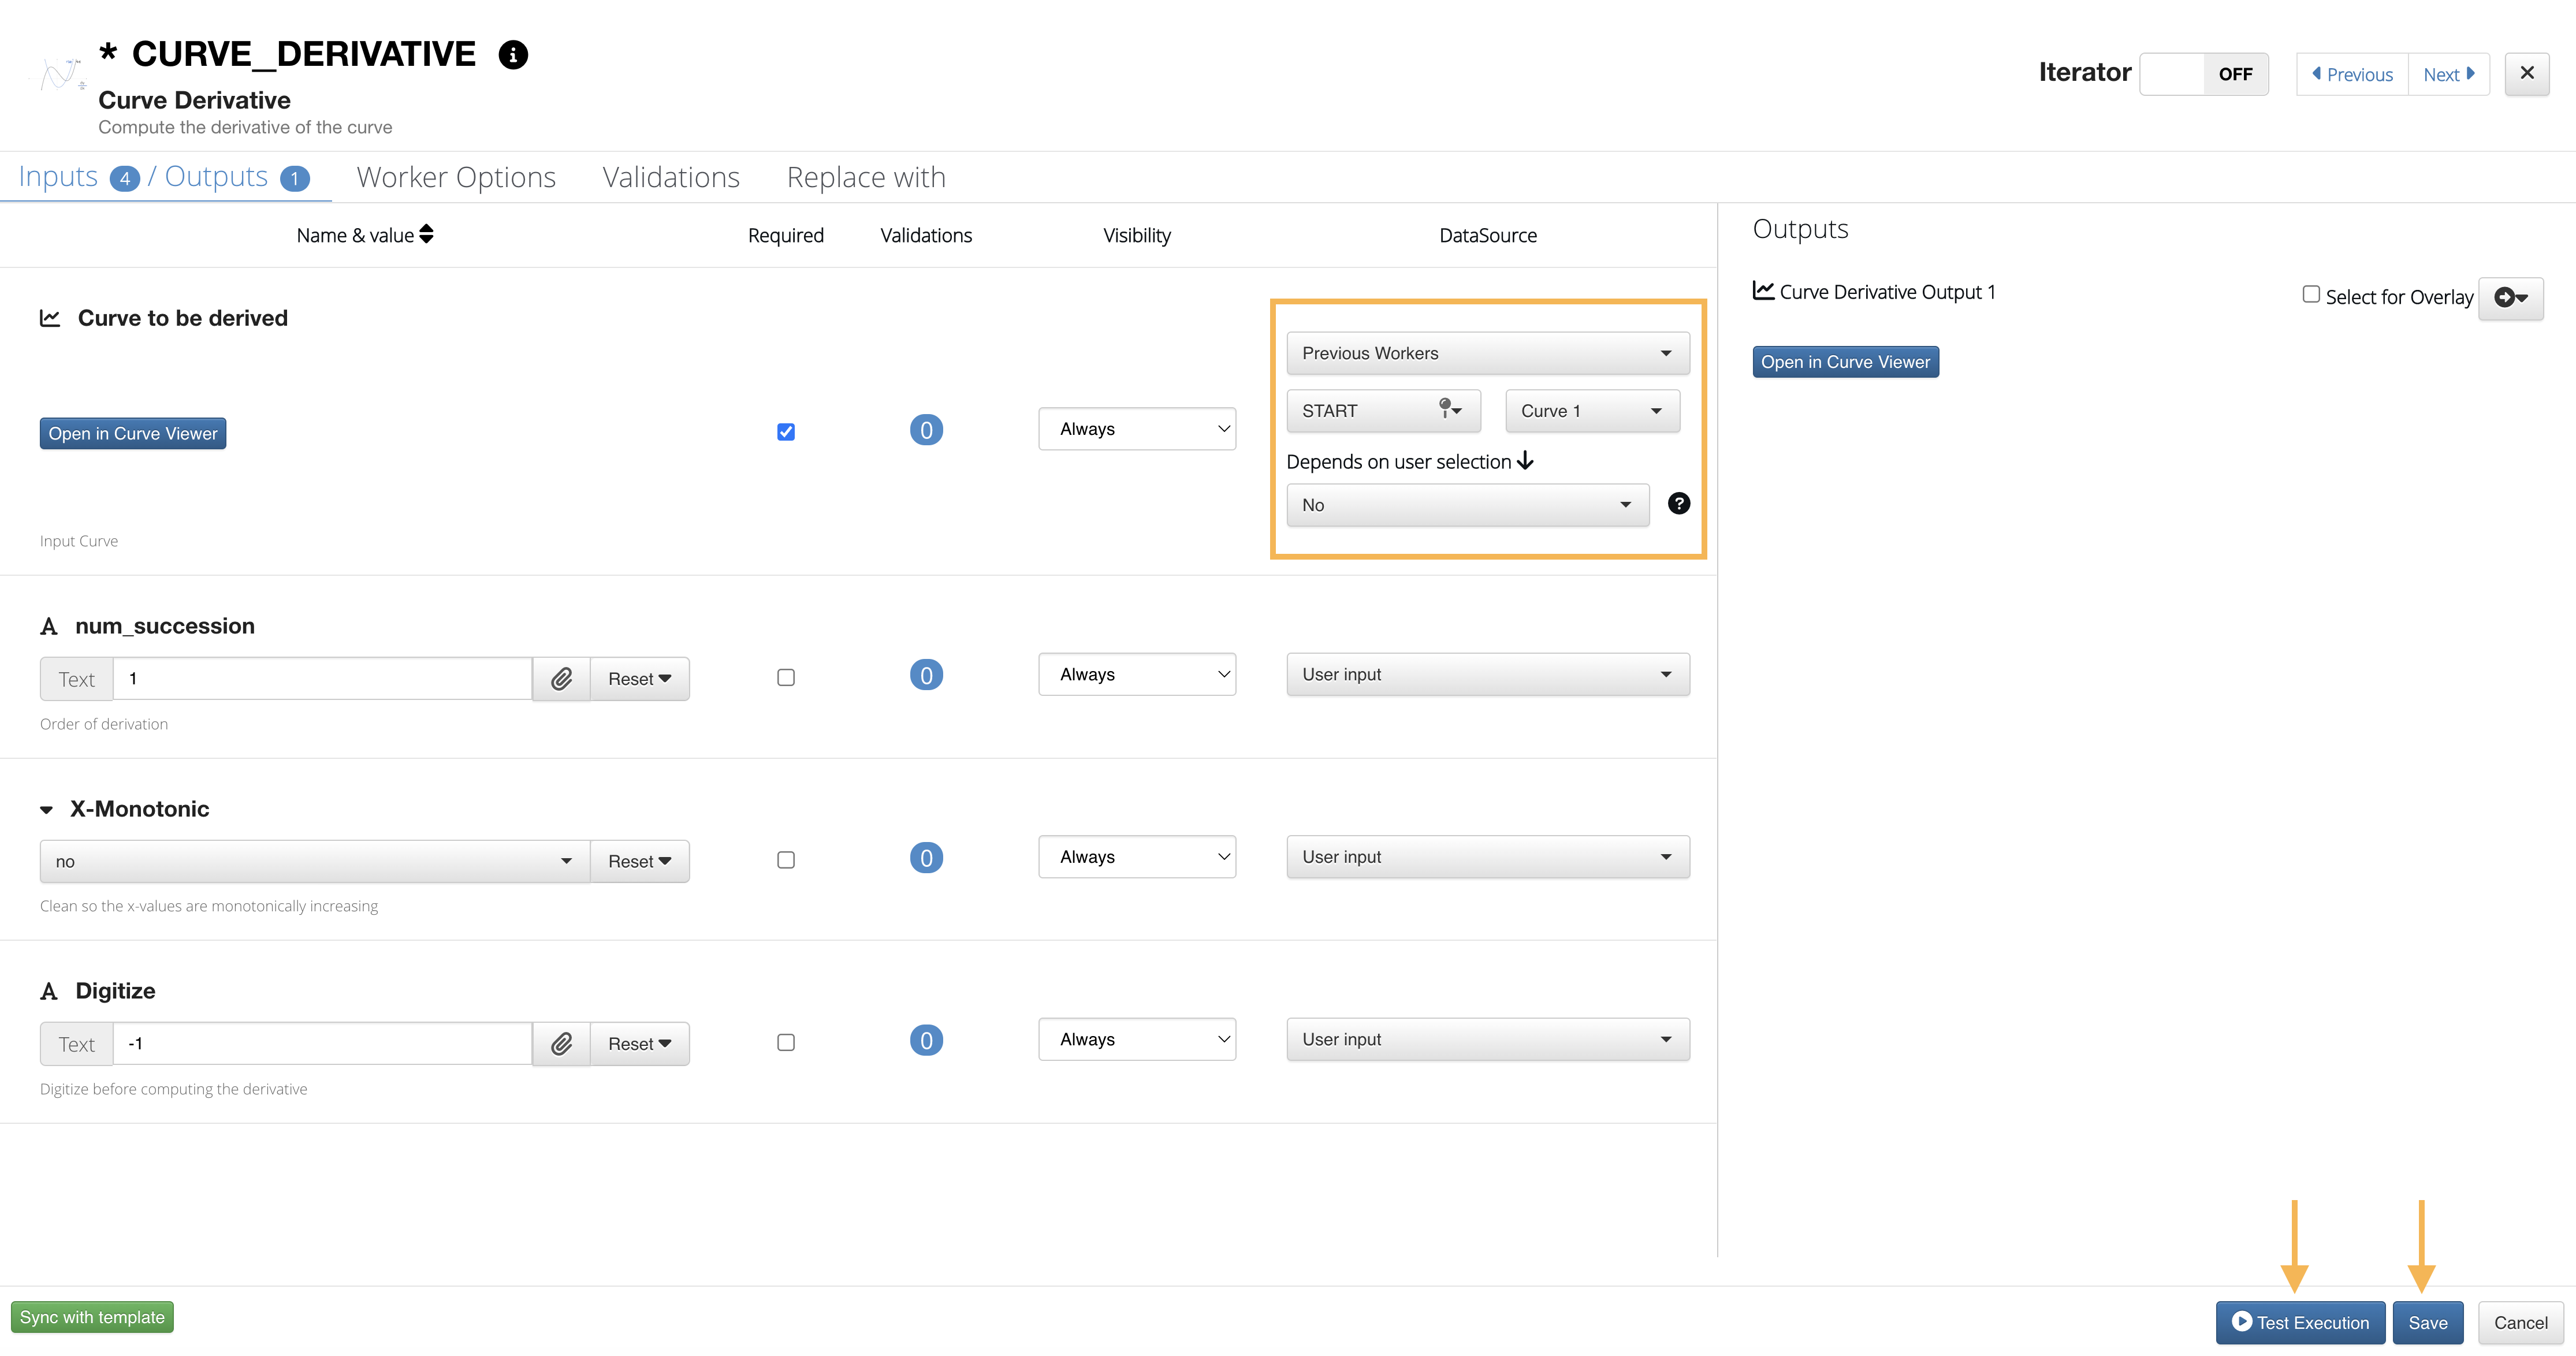The width and height of the screenshot is (2576, 1356).
Task: Cancel the worker dialog
Action: (2521, 1323)
